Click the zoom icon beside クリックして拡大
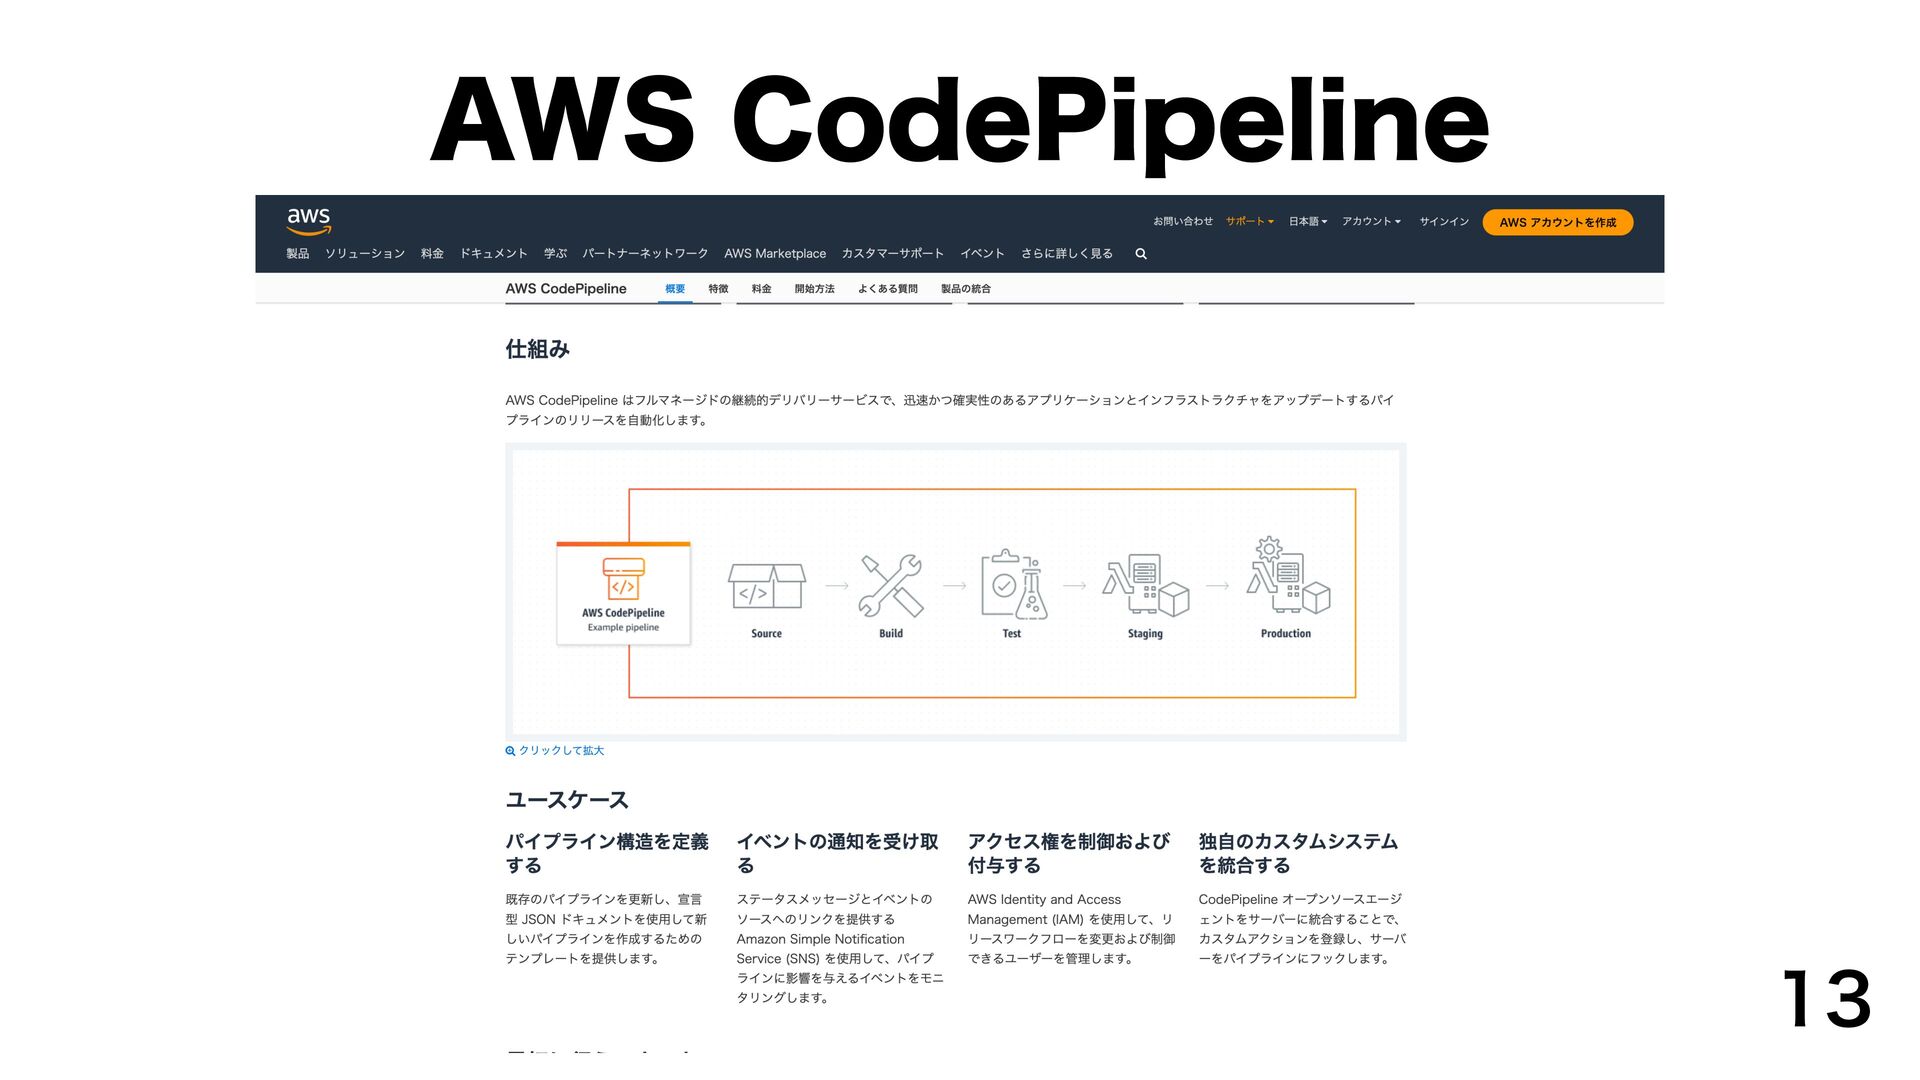 [x=510, y=751]
